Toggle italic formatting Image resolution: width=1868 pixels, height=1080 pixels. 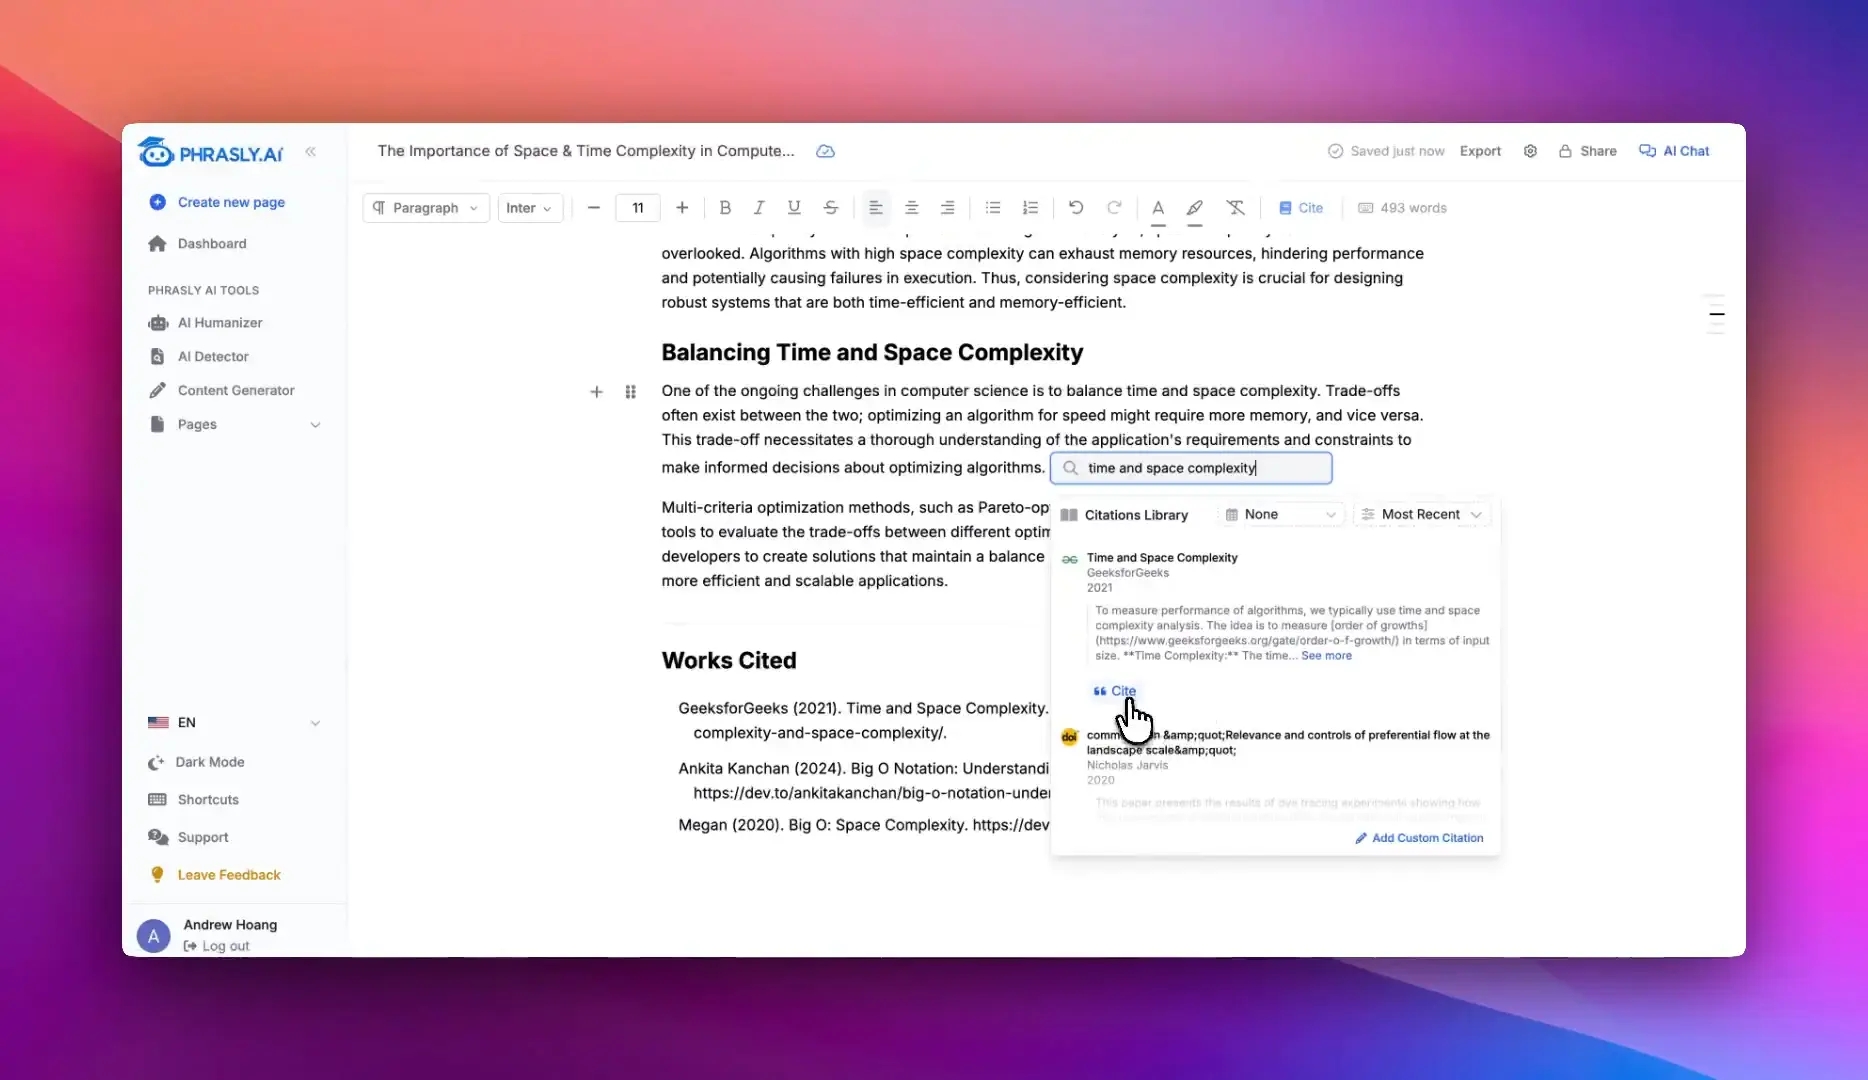pyautogui.click(x=759, y=208)
